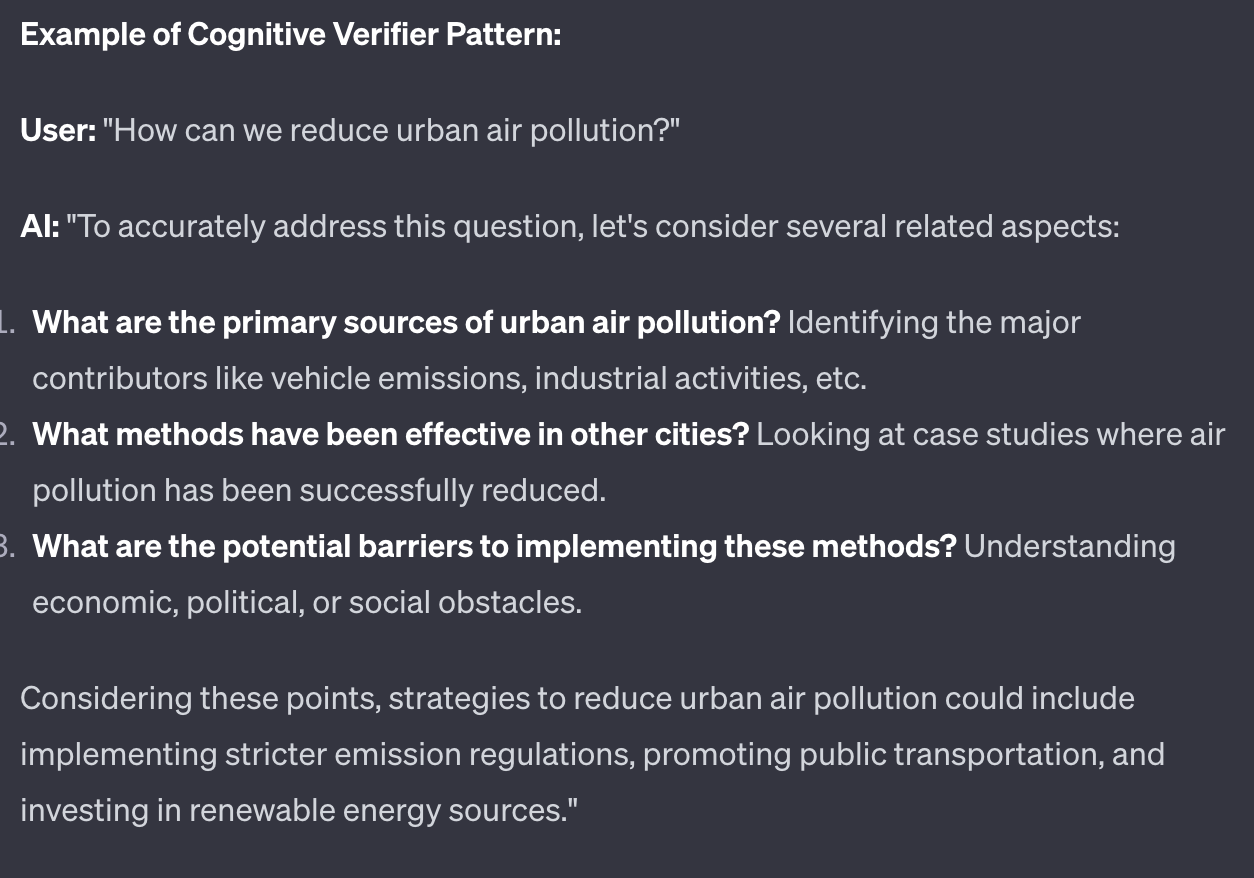Viewport: 1254px width, 878px height.
Task: Click 'What methods have been effective in other cities?'
Action: tap(390, 435)
